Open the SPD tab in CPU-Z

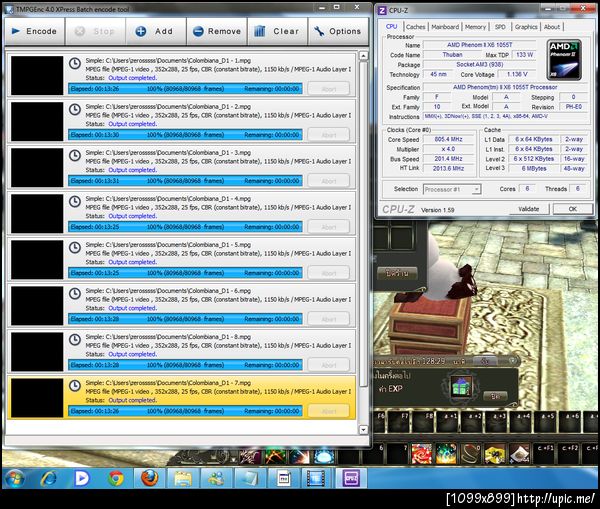click(500, 27)
